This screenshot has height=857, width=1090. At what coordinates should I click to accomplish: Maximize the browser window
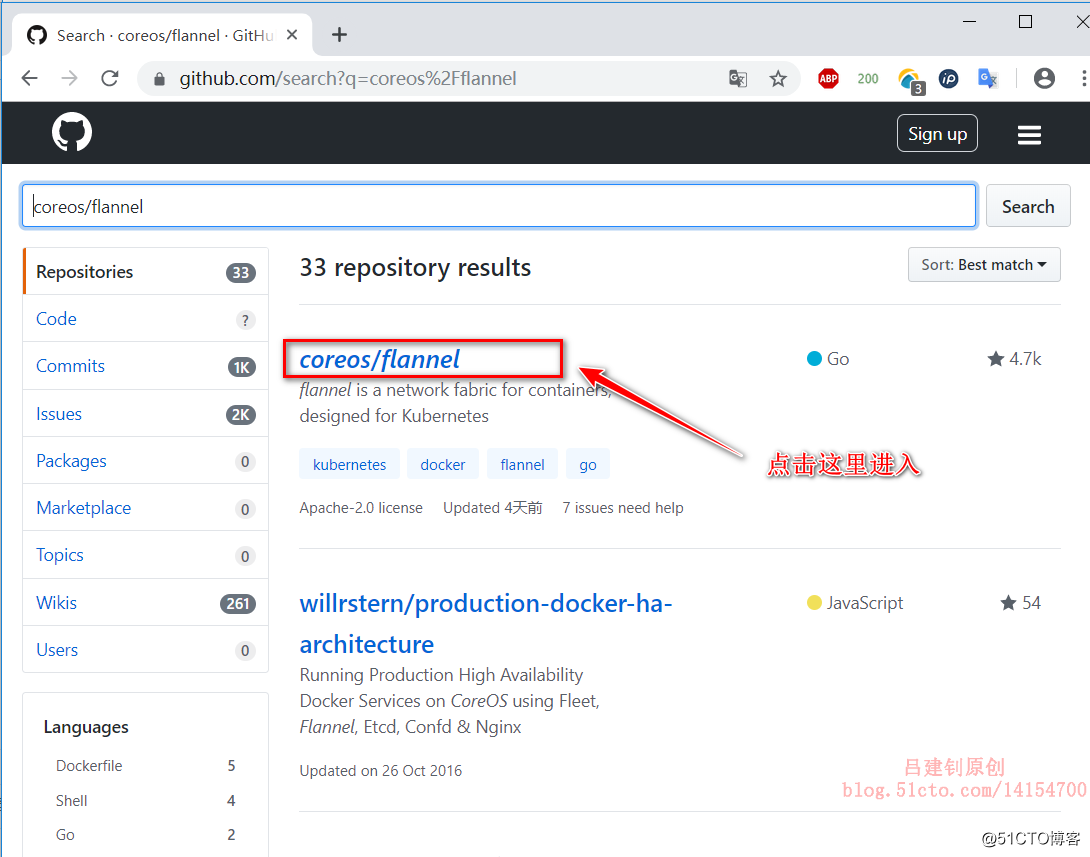pos(1025,22)
